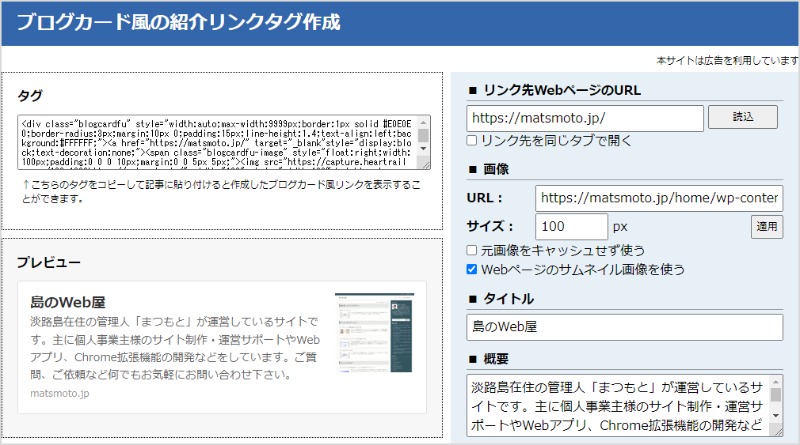Click the 読込 button to load URL
This screenshot has width=800, height=445.
(x=742, y=117)
